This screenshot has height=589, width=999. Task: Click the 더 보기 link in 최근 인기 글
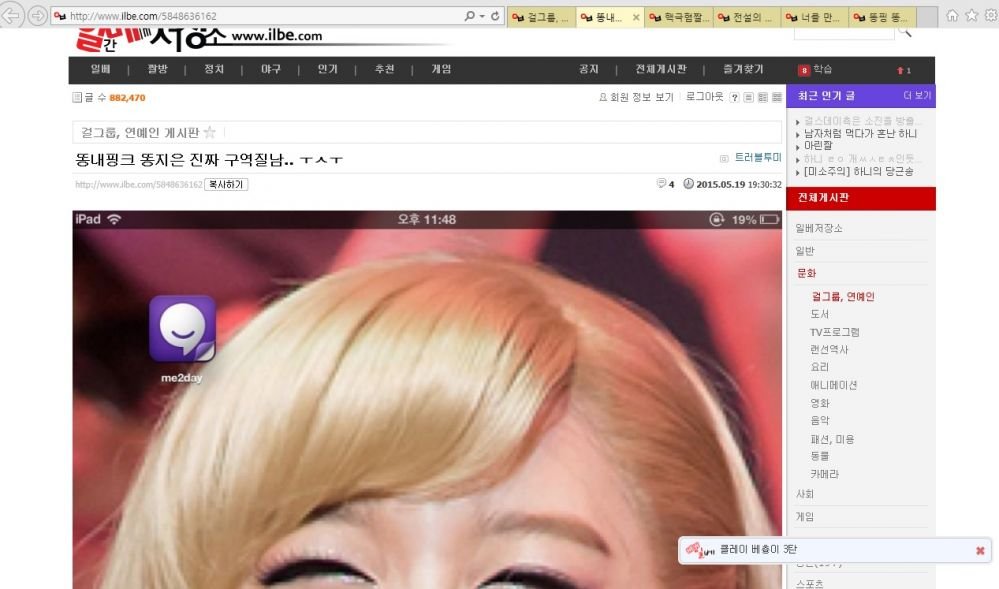[x=917, y=96]
